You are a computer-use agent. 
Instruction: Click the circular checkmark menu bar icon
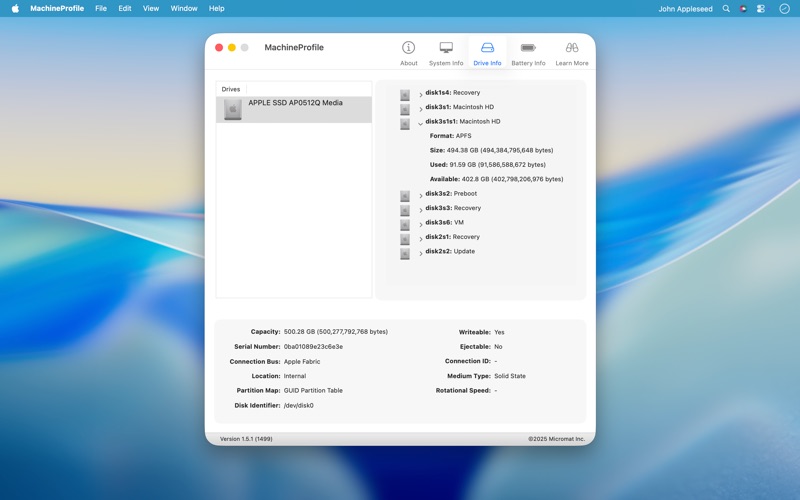coord(784,9)
